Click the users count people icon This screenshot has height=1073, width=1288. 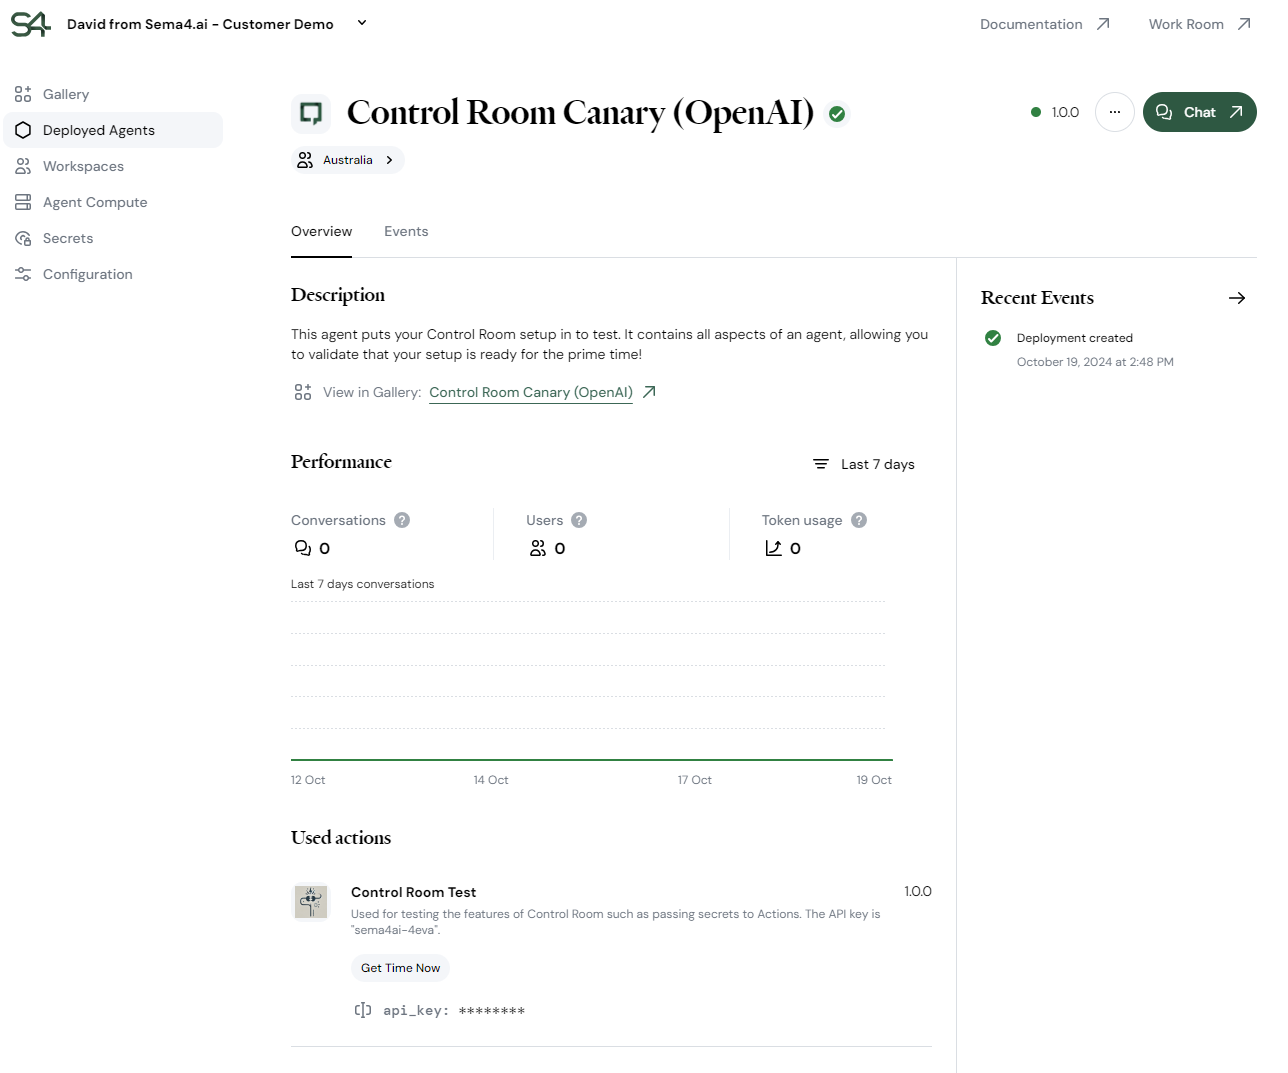pyautogui.click(x=538, y=548)
